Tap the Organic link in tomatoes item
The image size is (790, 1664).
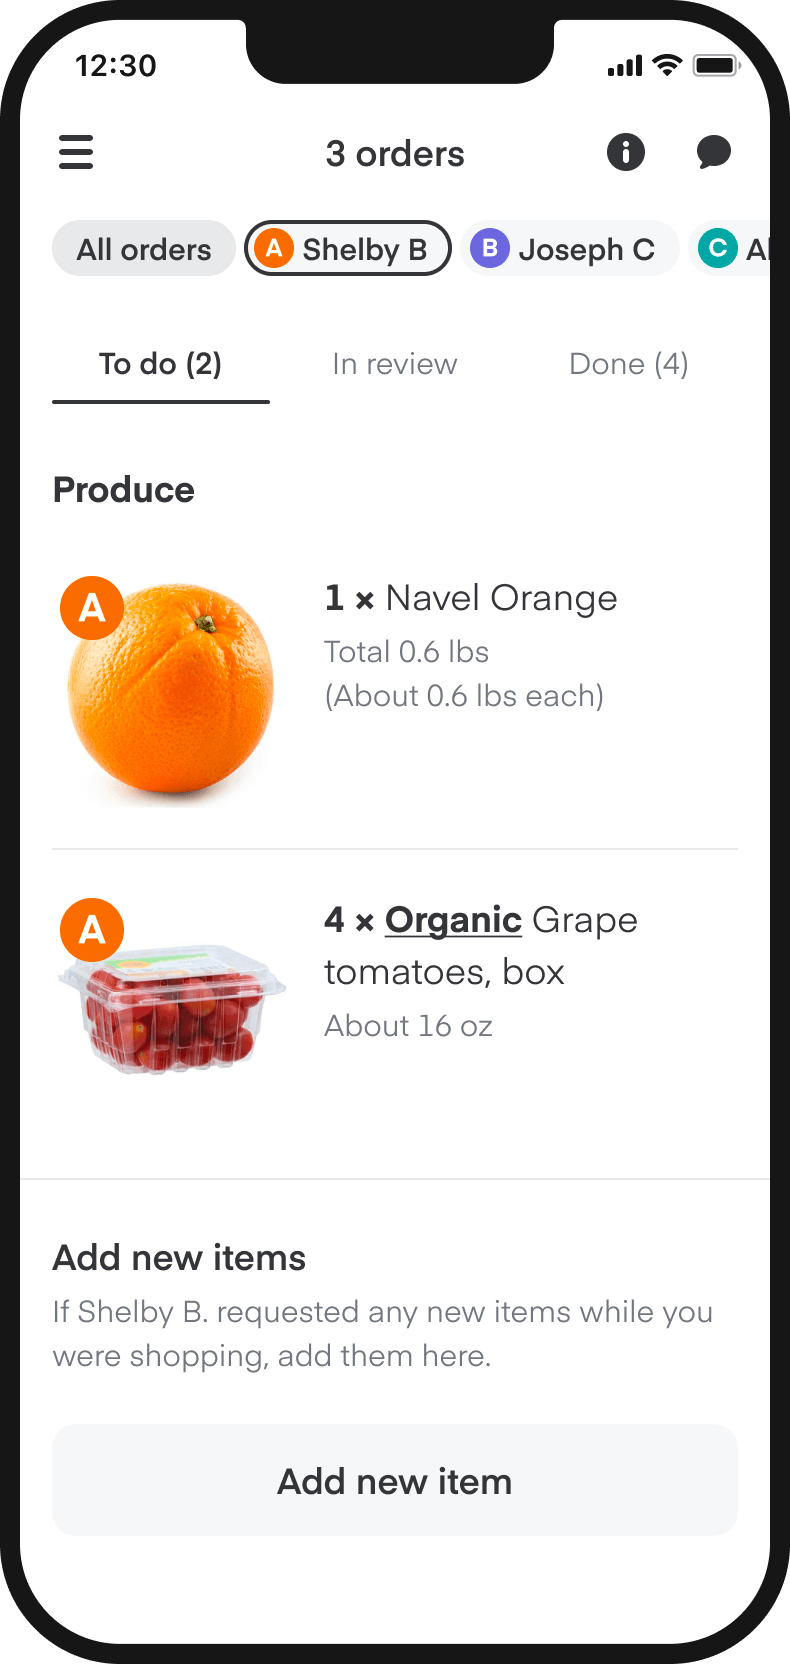click(453, 920)
